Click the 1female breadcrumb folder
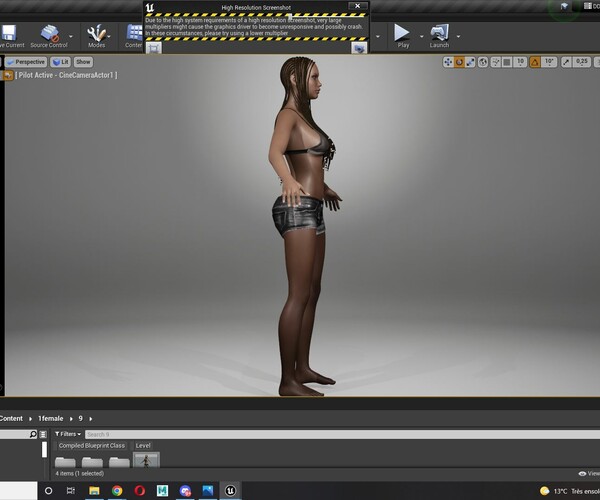The width and height of the screenshot is (600, 500). [51, 419]
